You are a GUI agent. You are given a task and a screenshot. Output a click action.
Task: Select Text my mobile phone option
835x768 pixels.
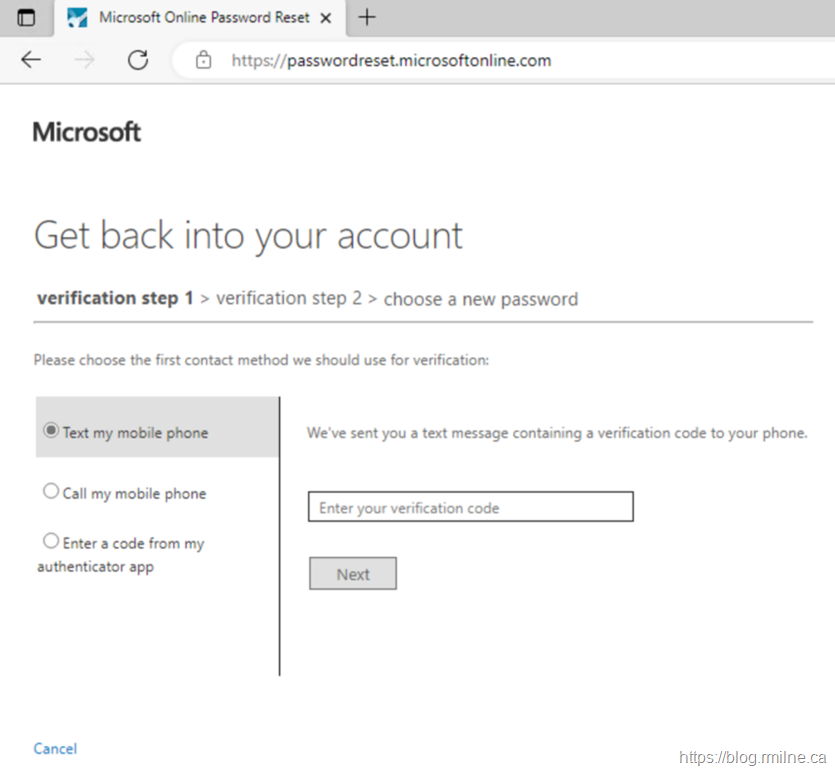[x=51, y=431]
